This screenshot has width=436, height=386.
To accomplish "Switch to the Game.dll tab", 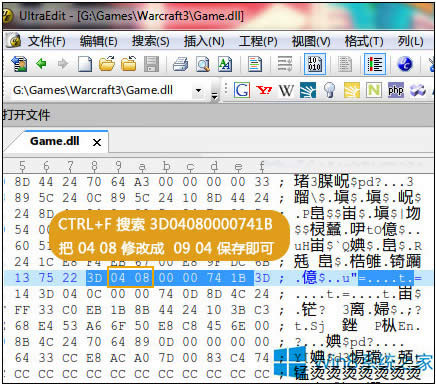I will point(55,141).
